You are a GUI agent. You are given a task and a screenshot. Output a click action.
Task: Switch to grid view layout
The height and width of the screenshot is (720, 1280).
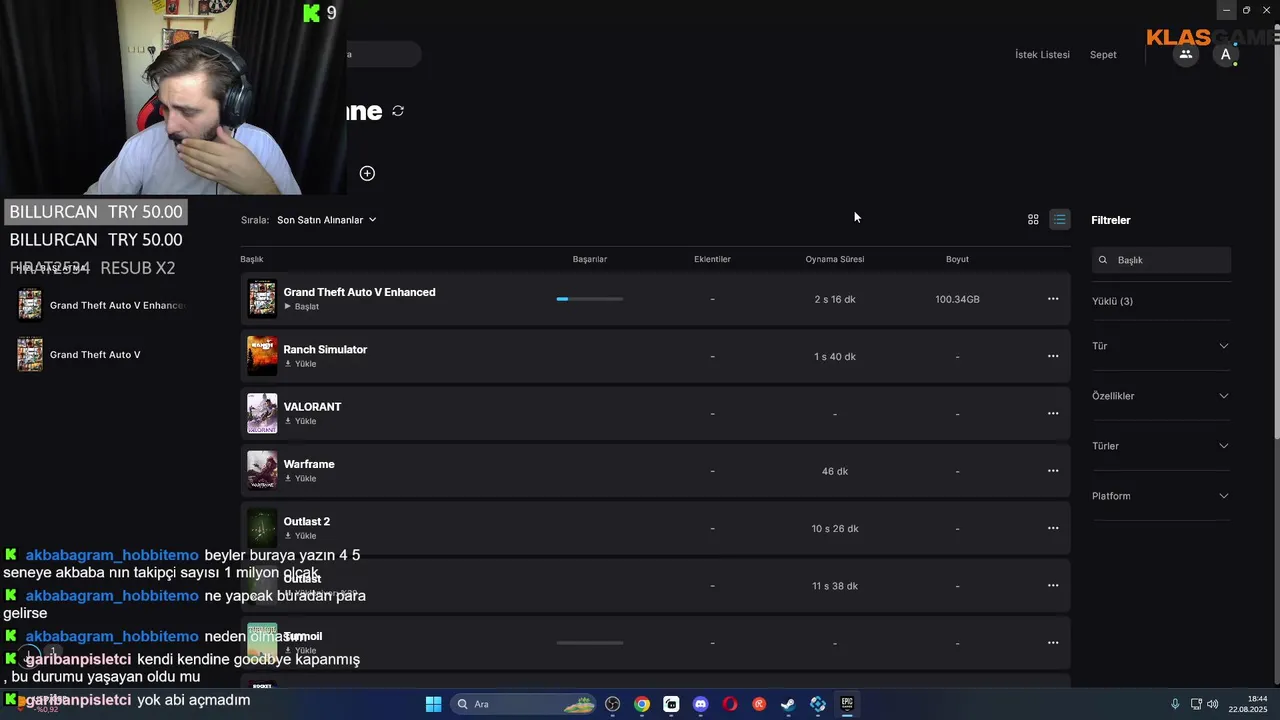(x=1033, y=220)
